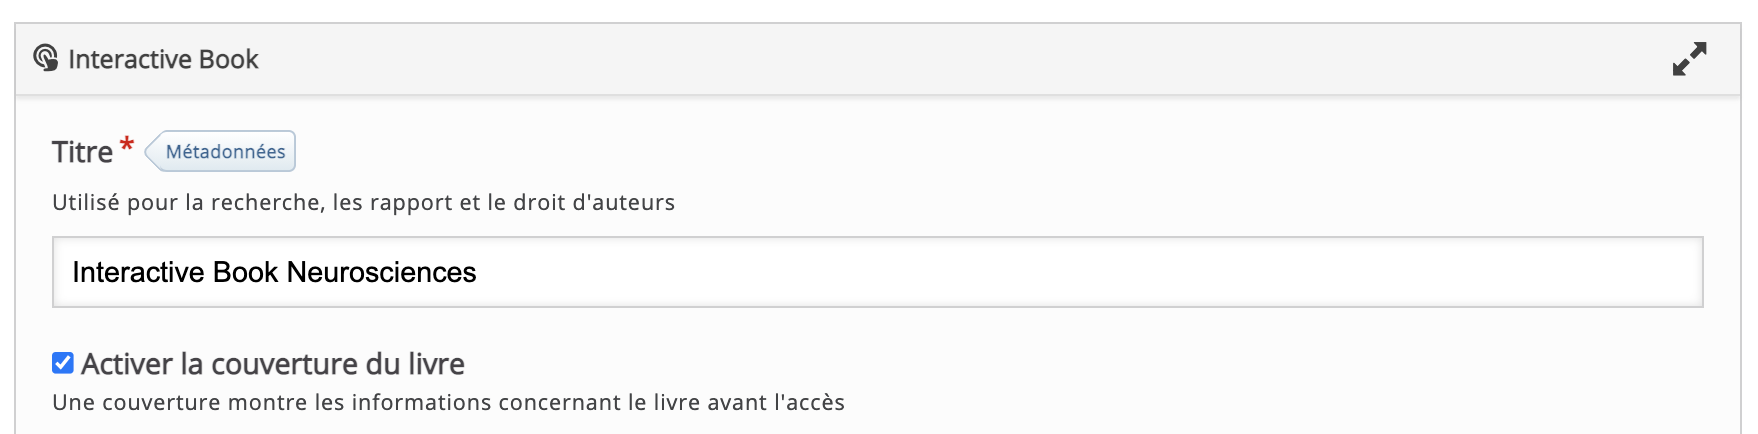Click the word 'Book' in the title field
Screen dimensions: 1758x434
[x=246, y=272]
